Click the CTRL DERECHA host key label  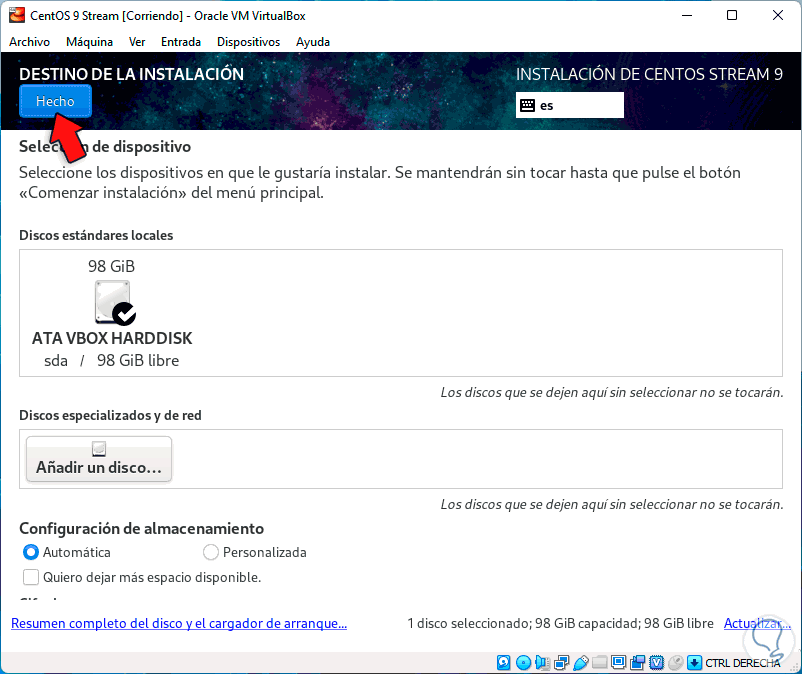click(743, 663)
